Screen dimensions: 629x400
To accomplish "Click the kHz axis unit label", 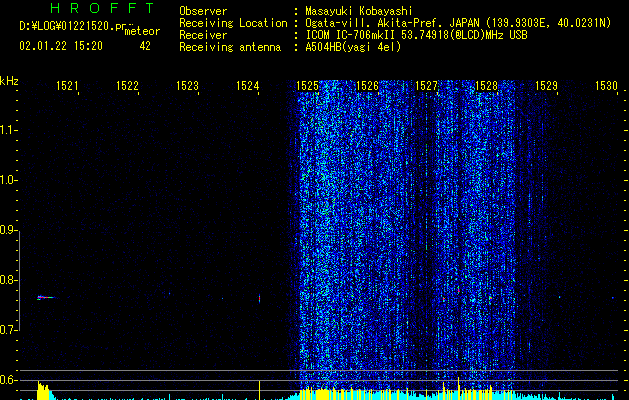I will point(9,81).
